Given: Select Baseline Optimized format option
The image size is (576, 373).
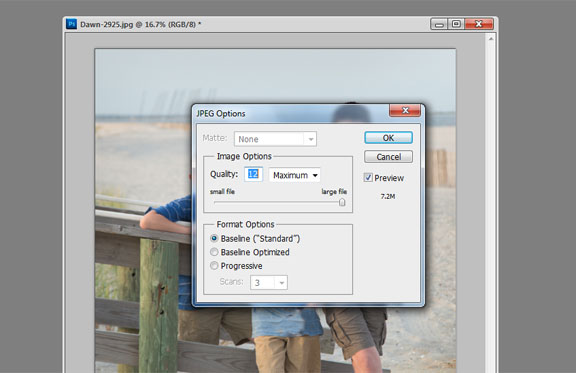Looking at the screenshot, I should (214, 252).
